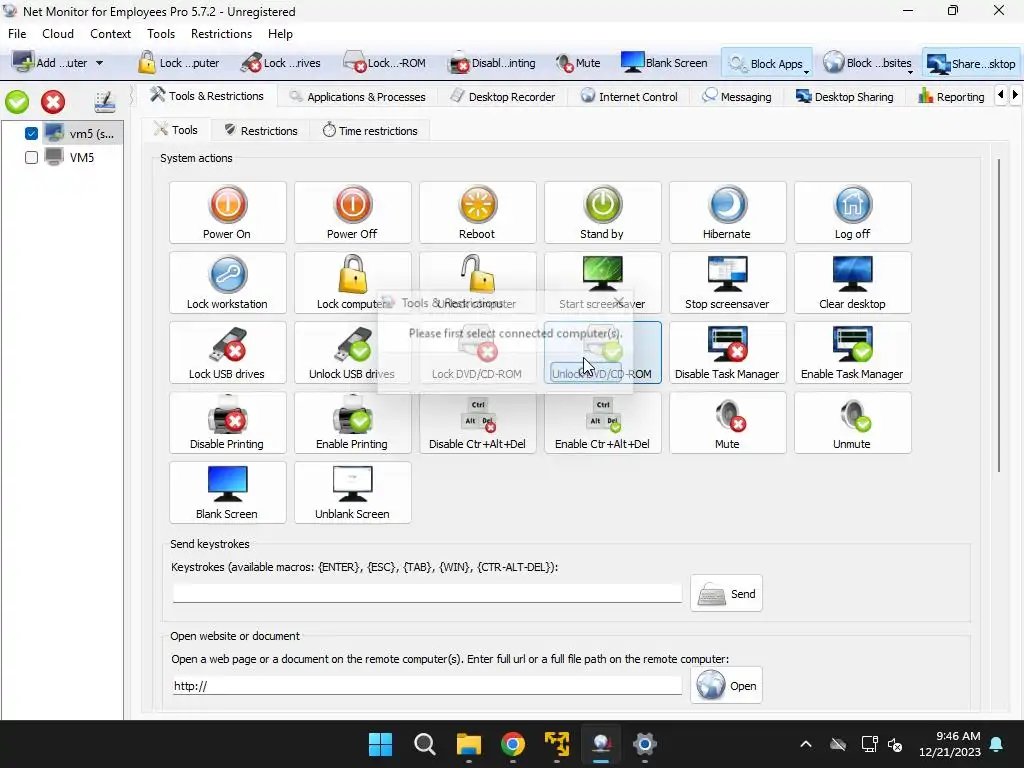Click Enable Printing action
Screen dimensions: 1024x768
point(353,423)
